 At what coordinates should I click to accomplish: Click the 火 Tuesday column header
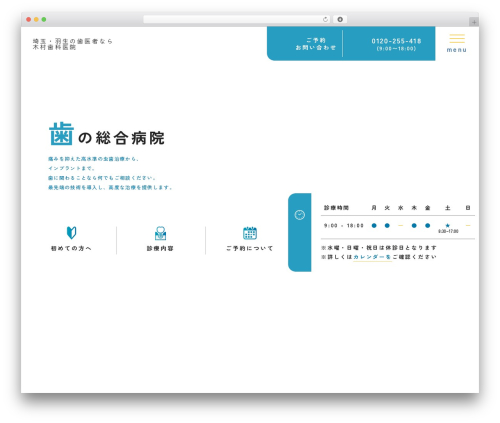click(387, 208)
